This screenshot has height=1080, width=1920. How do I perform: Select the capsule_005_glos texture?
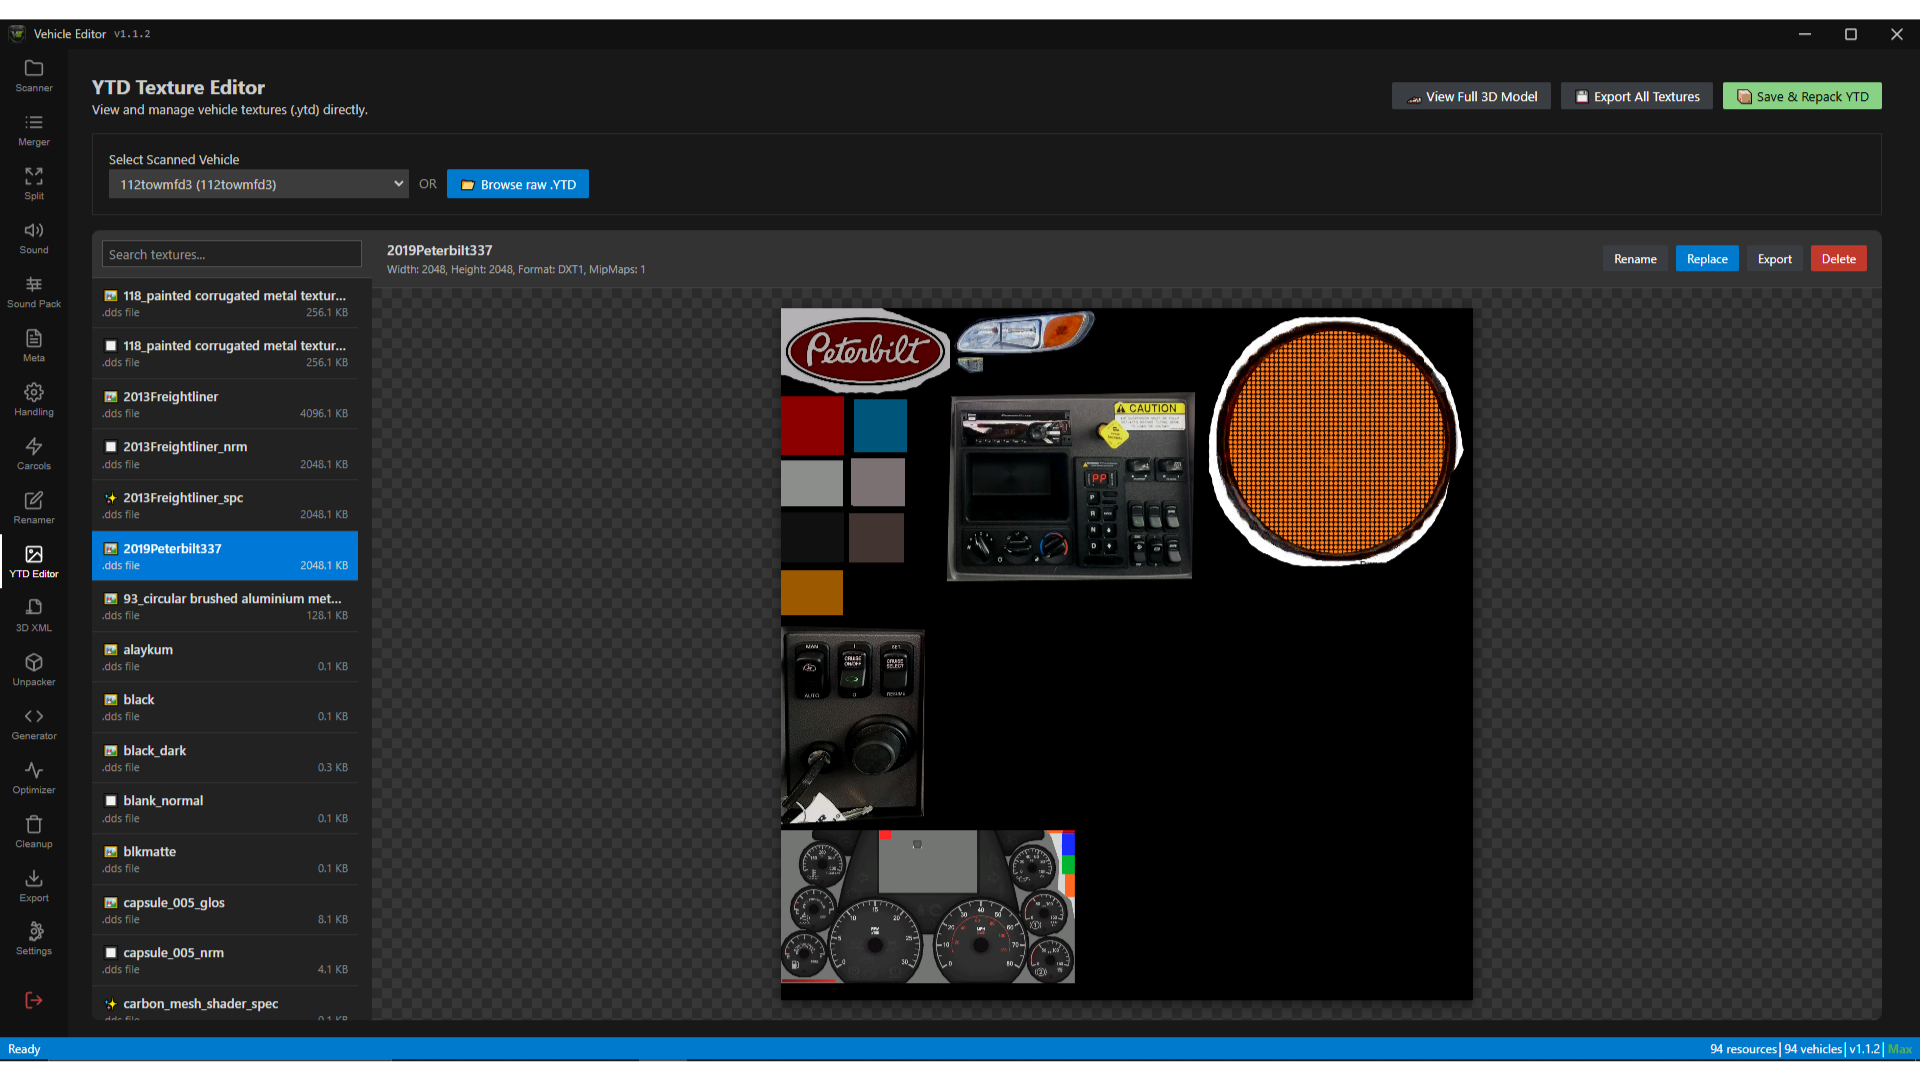pos(225,910)
